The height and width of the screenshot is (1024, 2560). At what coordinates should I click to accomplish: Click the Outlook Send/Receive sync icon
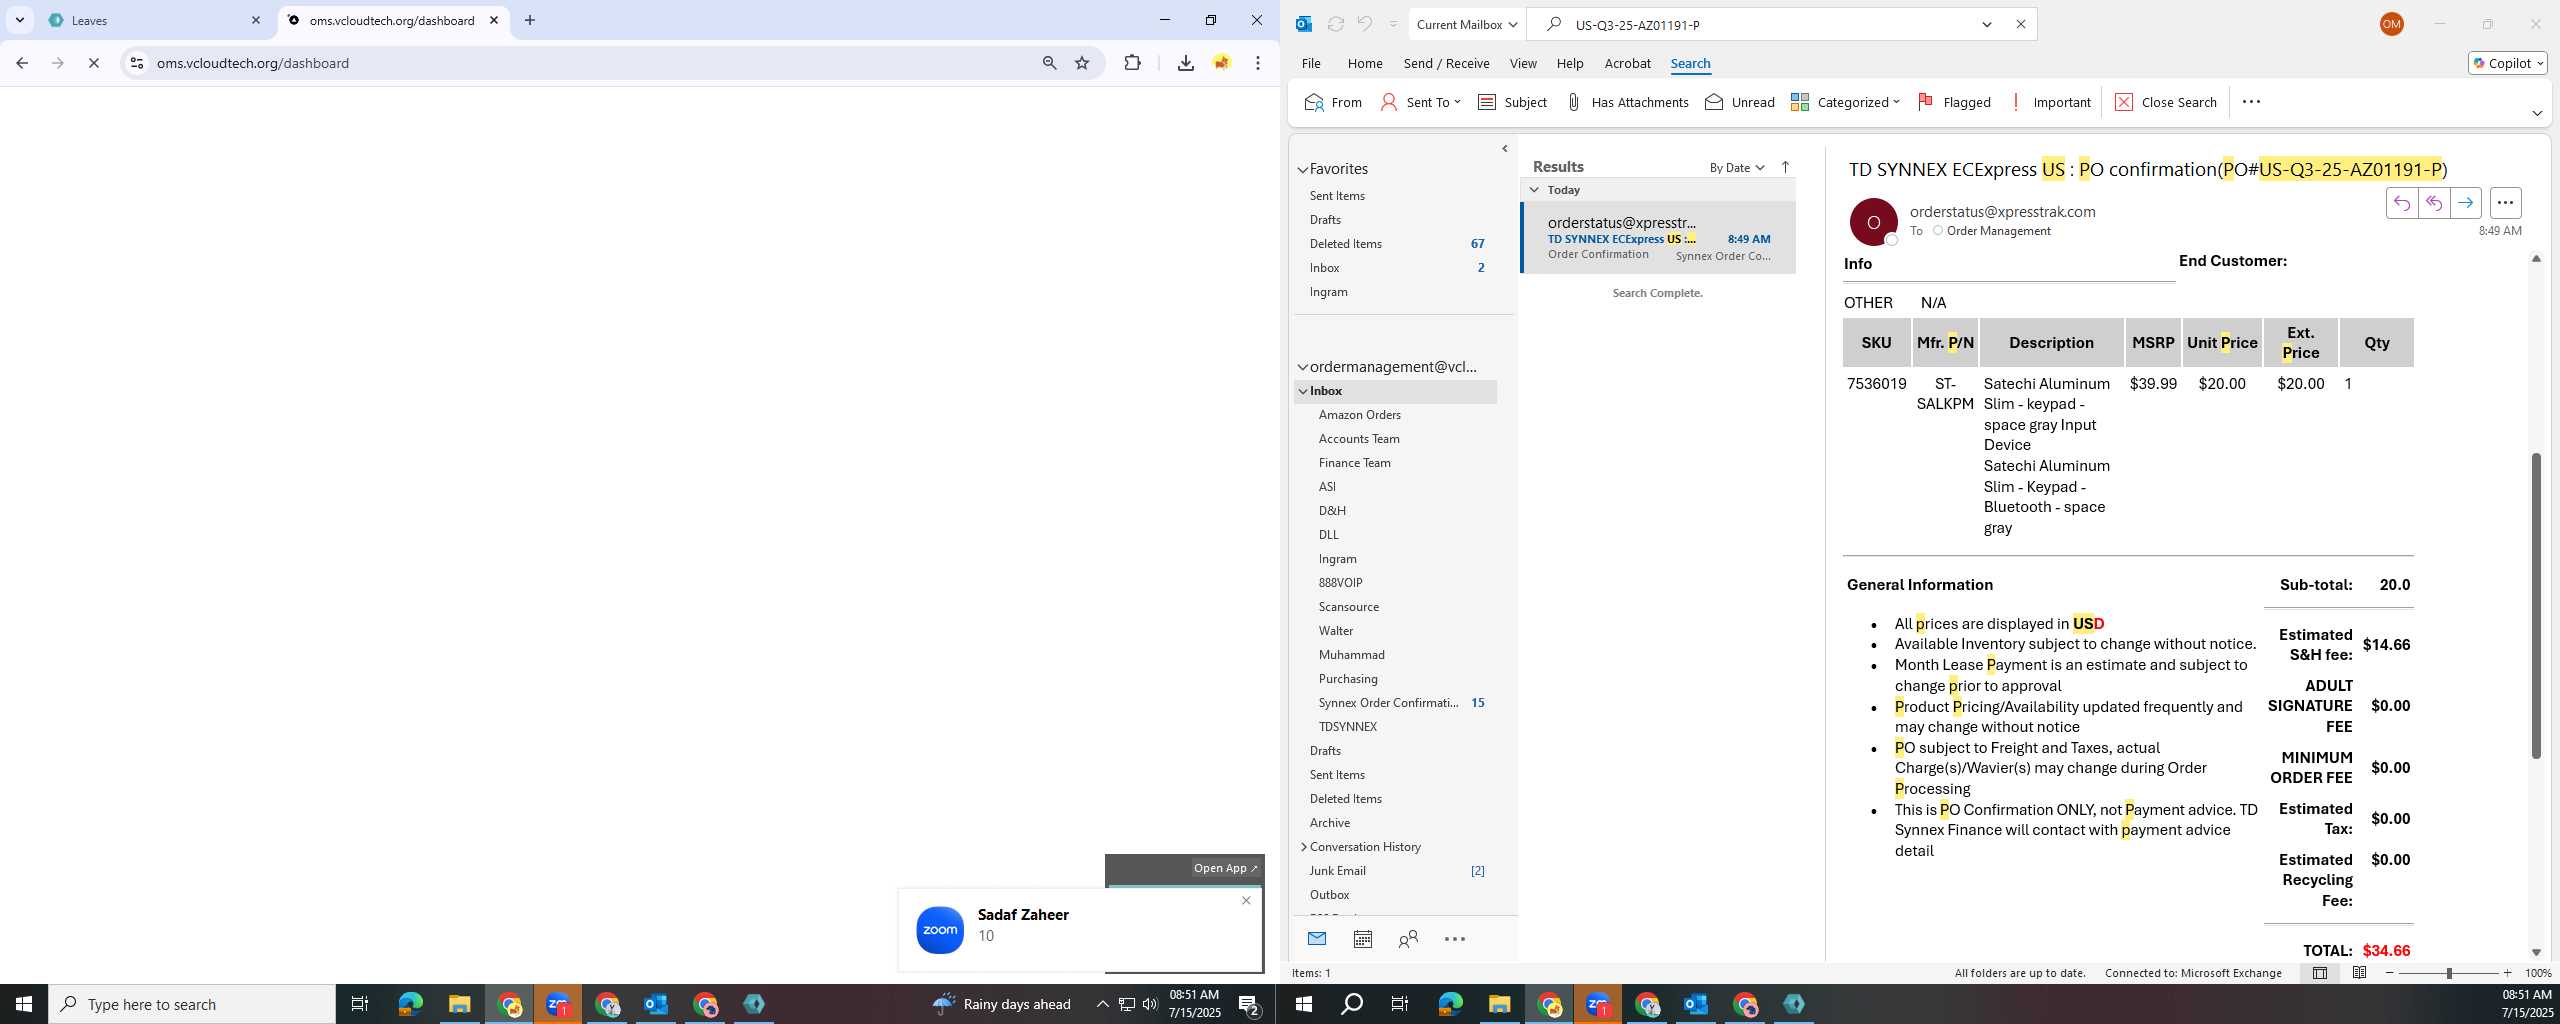point(1335,24)
